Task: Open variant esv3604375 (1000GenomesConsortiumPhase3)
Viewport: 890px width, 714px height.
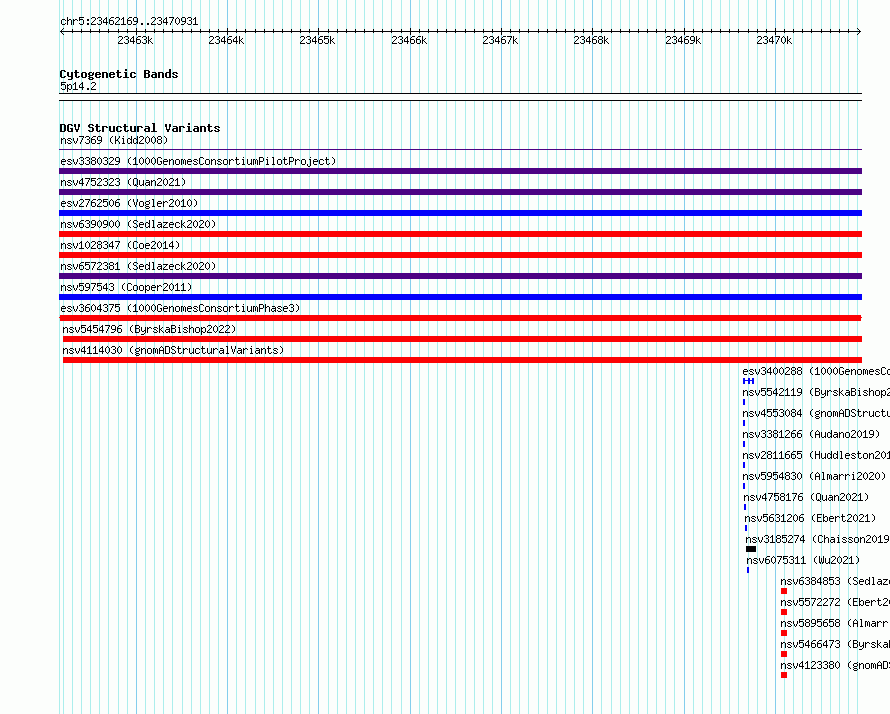Action: point(180,308)
